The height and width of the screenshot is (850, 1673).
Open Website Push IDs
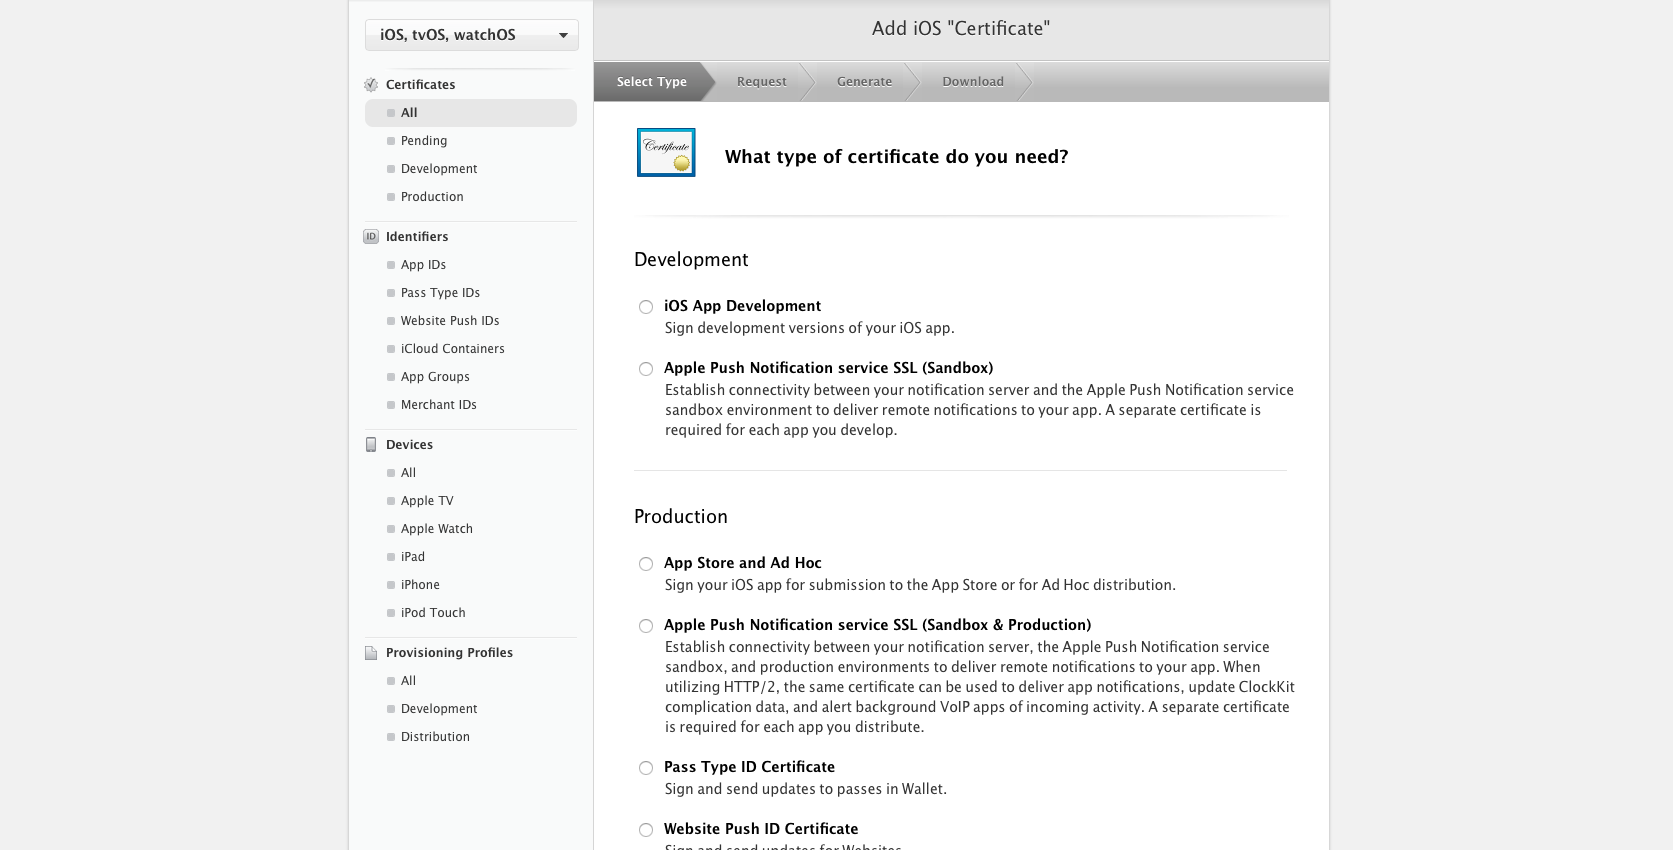450,321
